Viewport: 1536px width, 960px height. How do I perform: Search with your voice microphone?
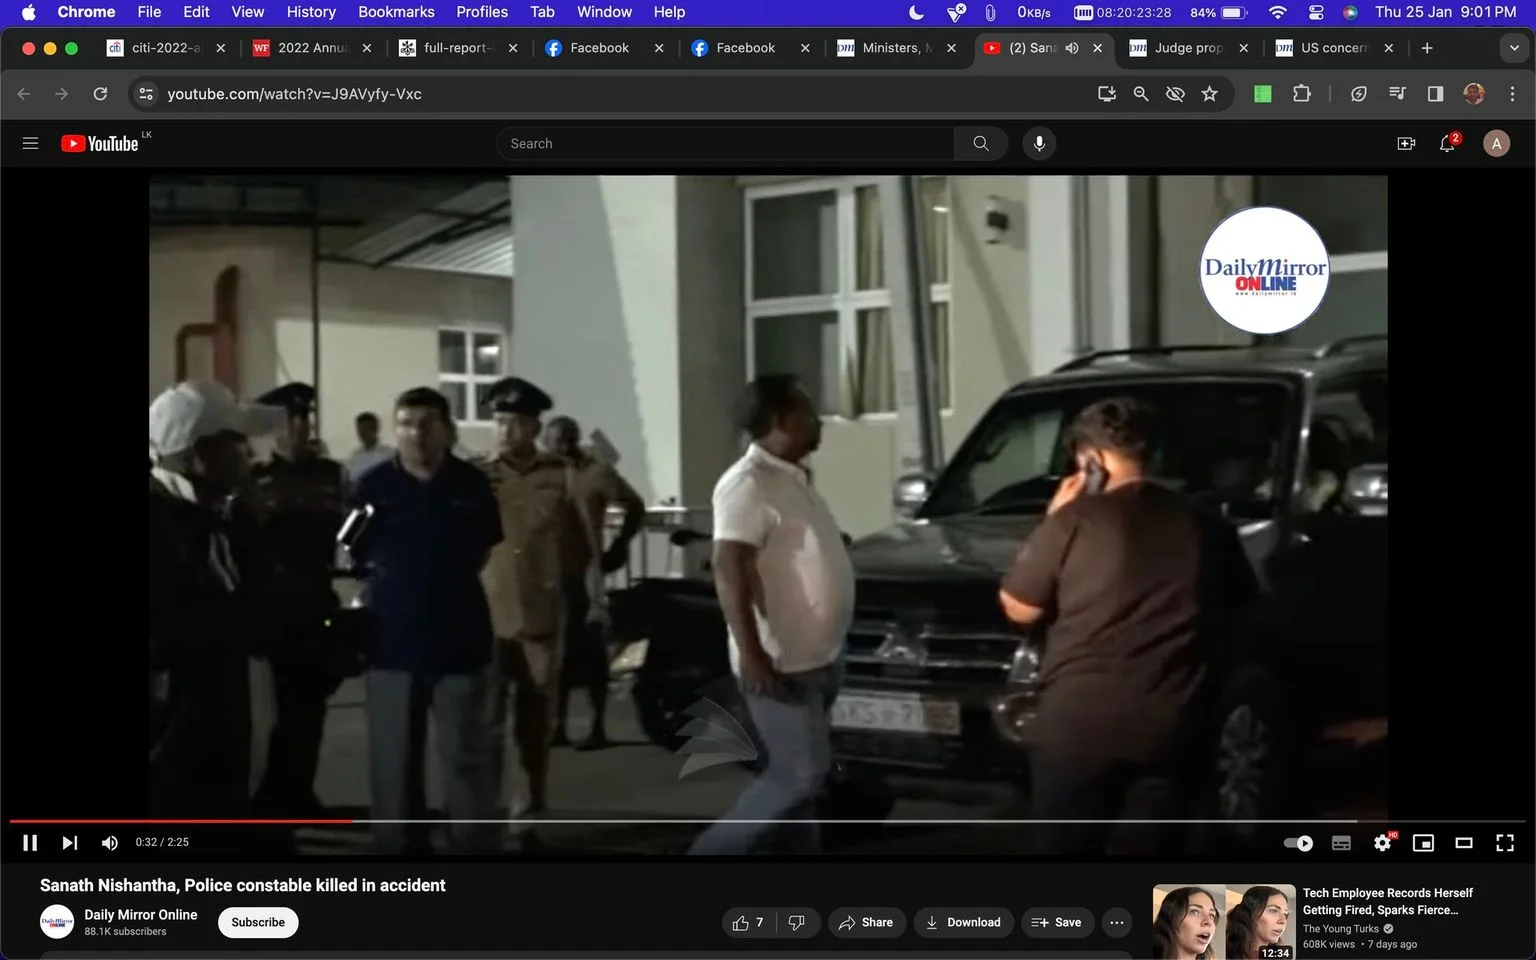[x=1039, y=143]
